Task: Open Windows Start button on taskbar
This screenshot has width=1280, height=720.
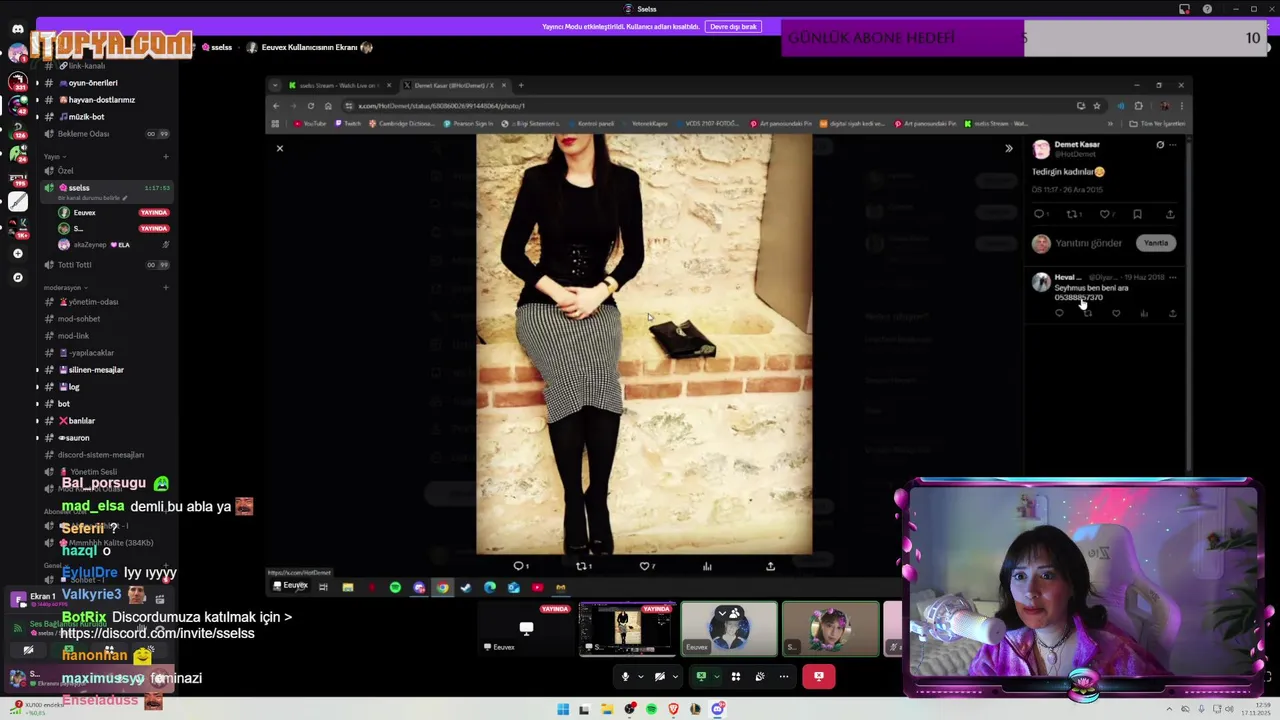Action: pos(563,709)
